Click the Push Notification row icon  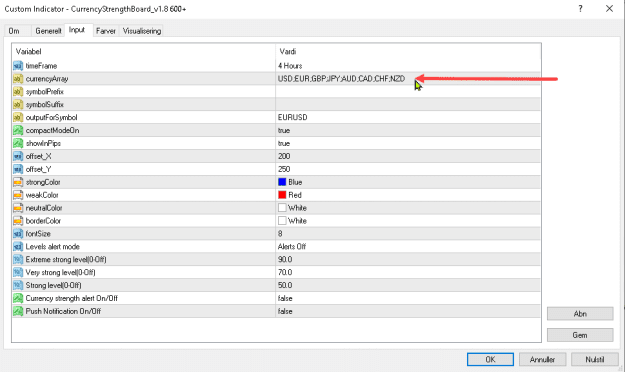[18, 311]
